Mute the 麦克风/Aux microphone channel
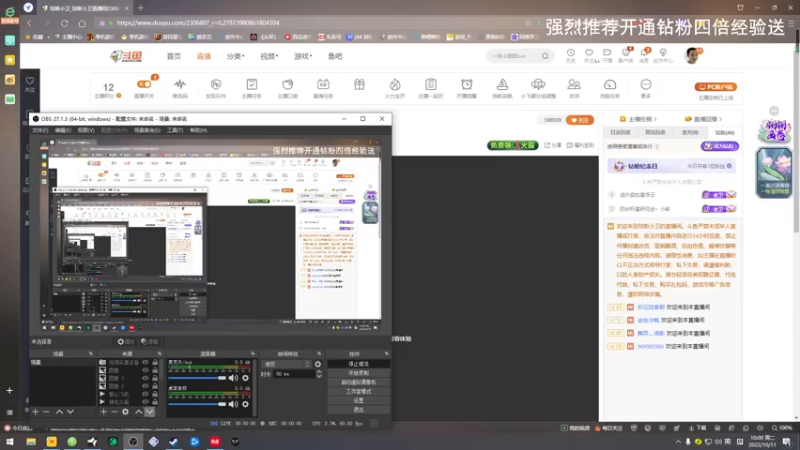 233,378
